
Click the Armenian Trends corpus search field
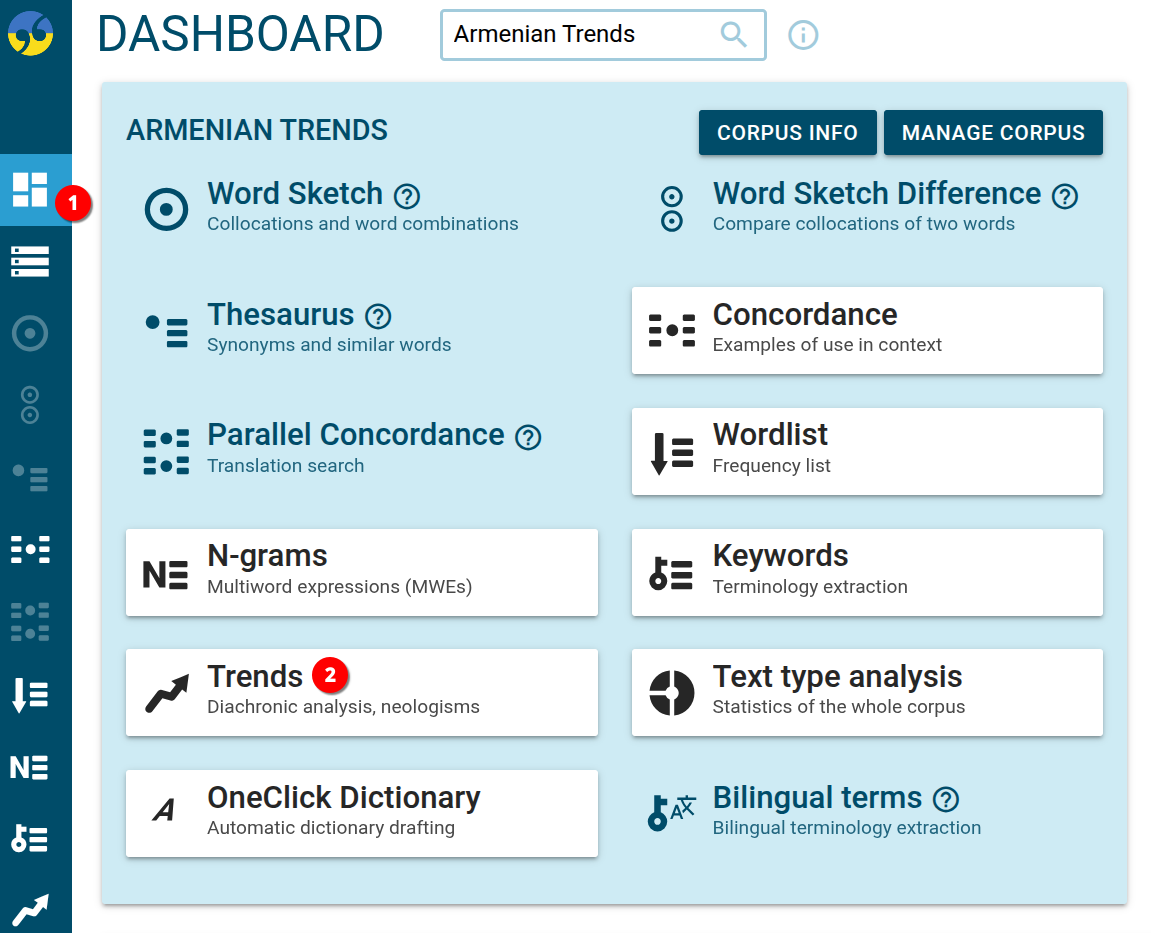(580, 35)
